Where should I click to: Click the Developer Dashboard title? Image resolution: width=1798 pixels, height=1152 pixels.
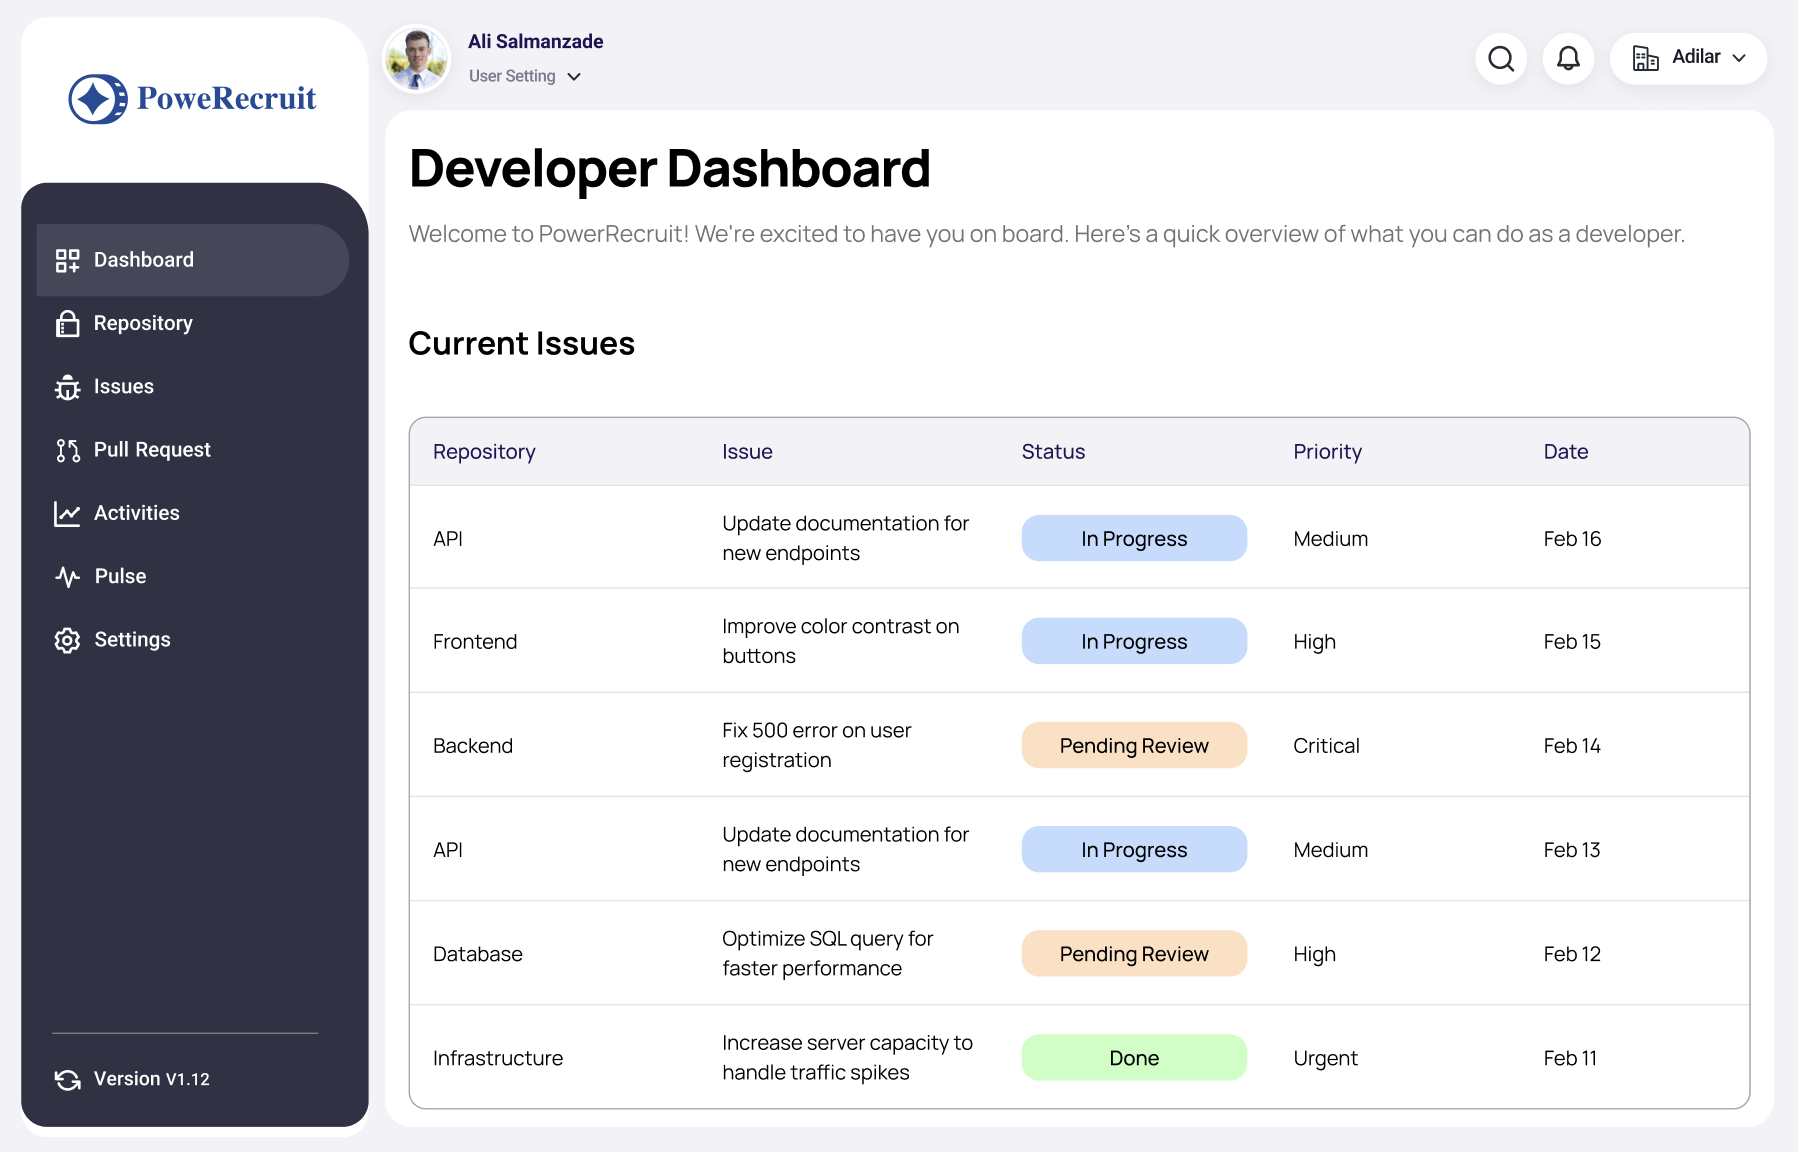coord(669,168)
